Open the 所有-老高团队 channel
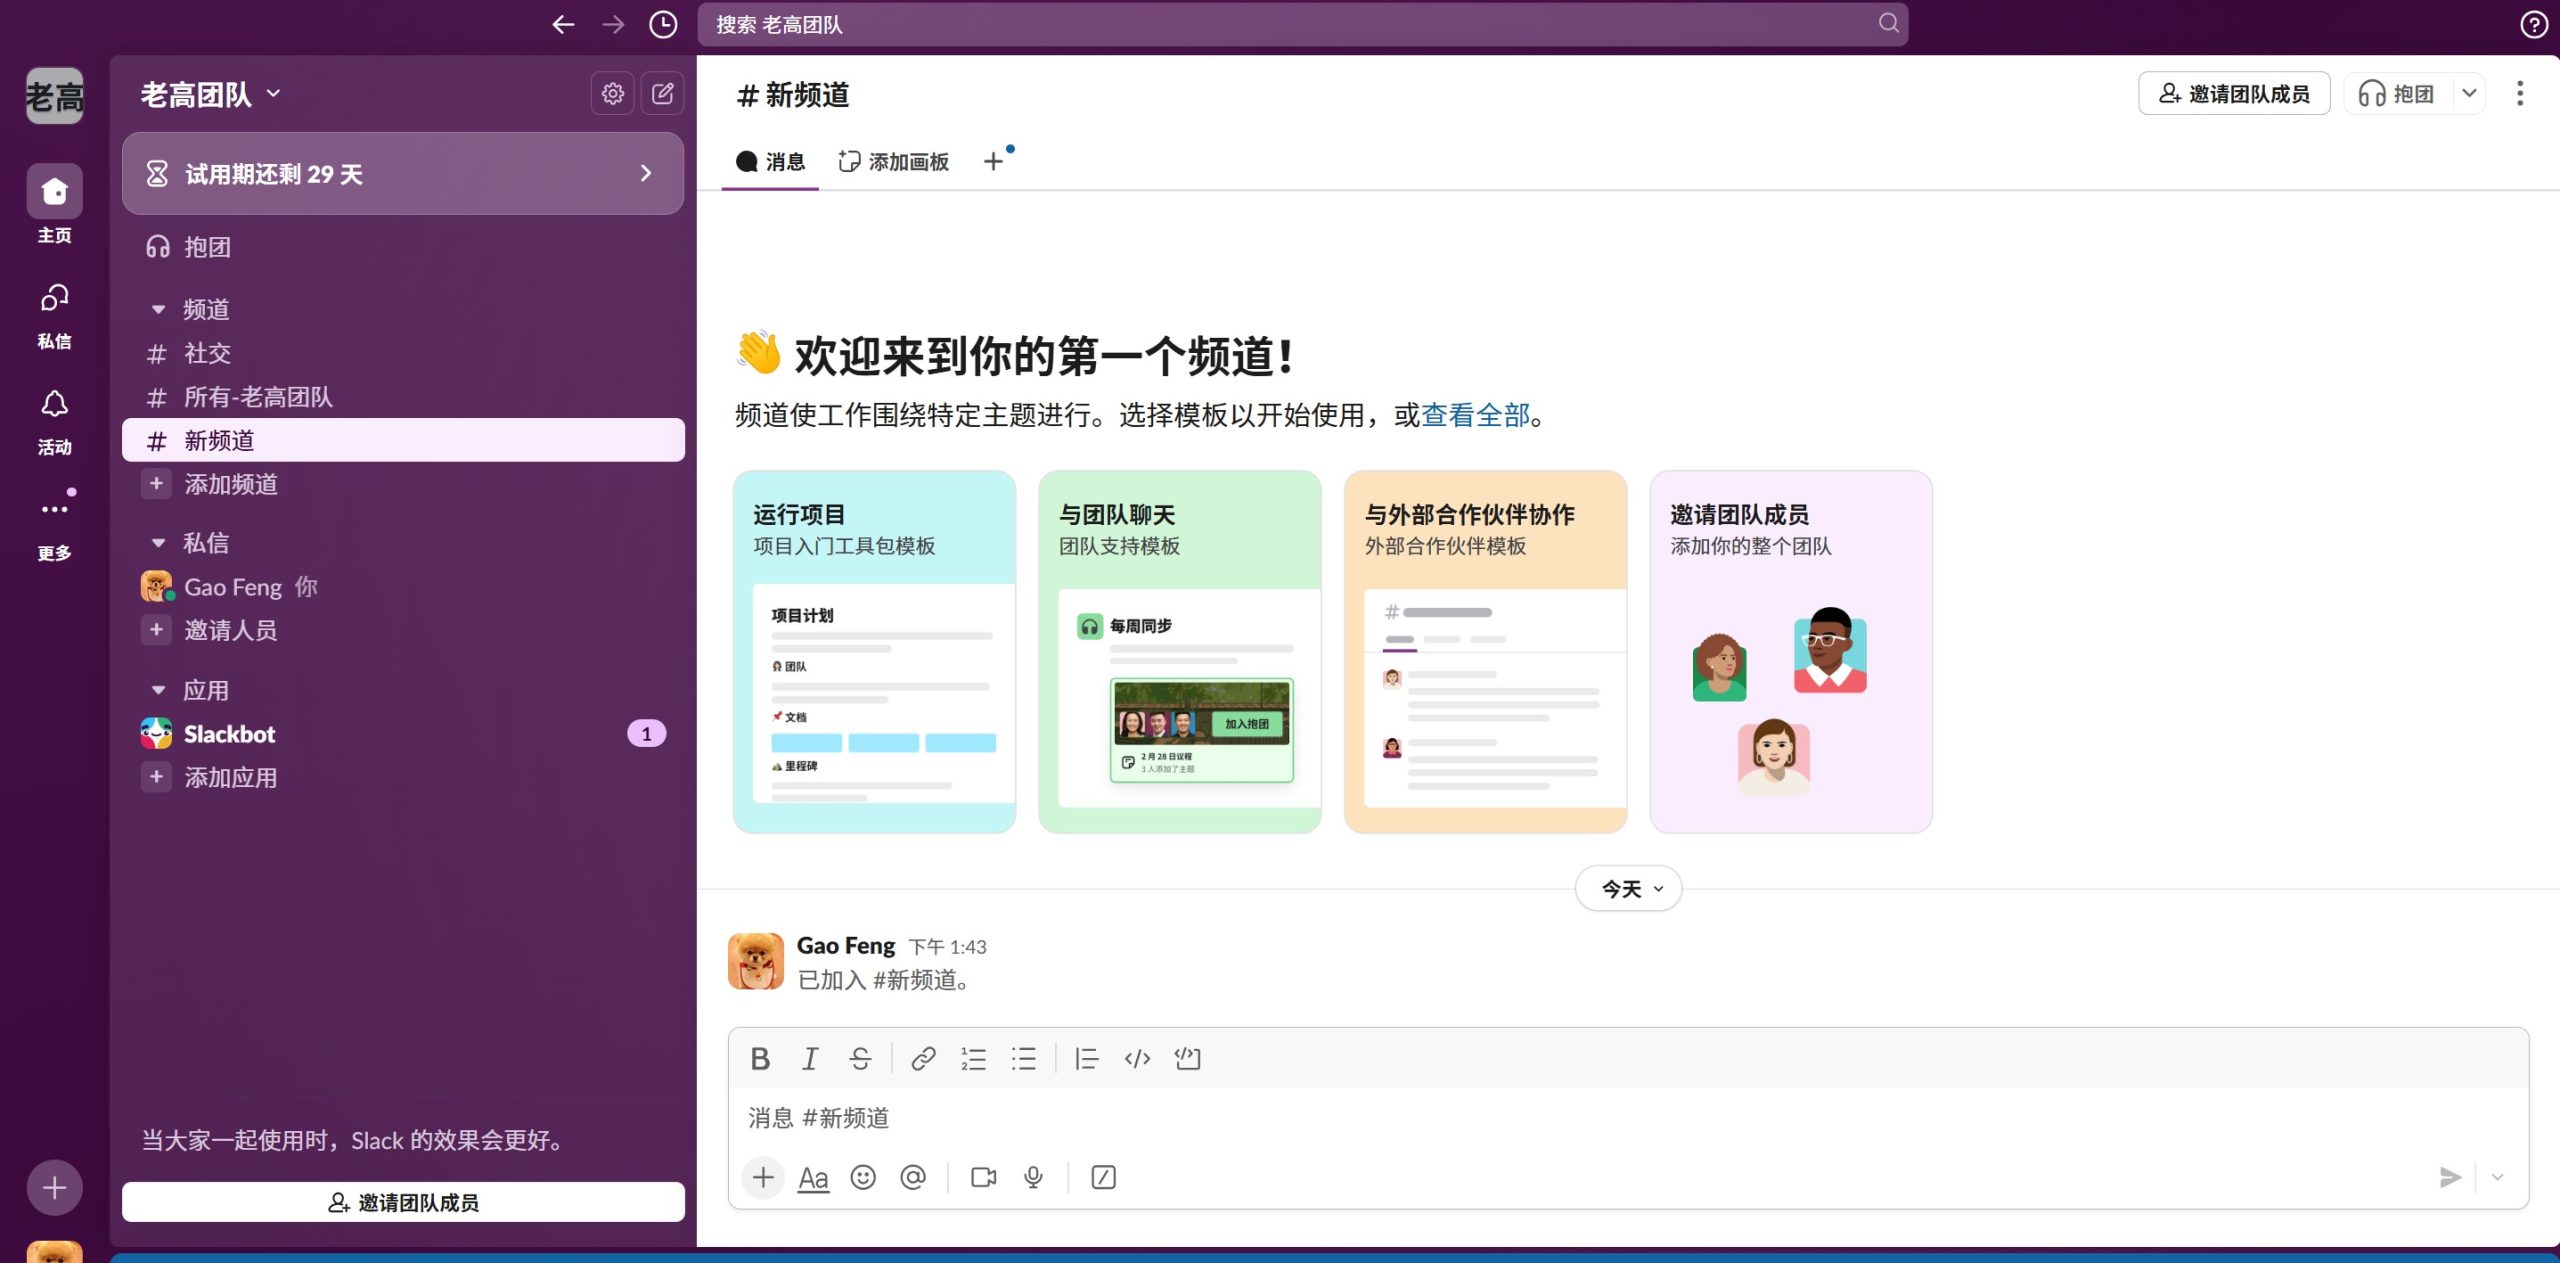This screenshot has height=1263, width=2560. 403,397
